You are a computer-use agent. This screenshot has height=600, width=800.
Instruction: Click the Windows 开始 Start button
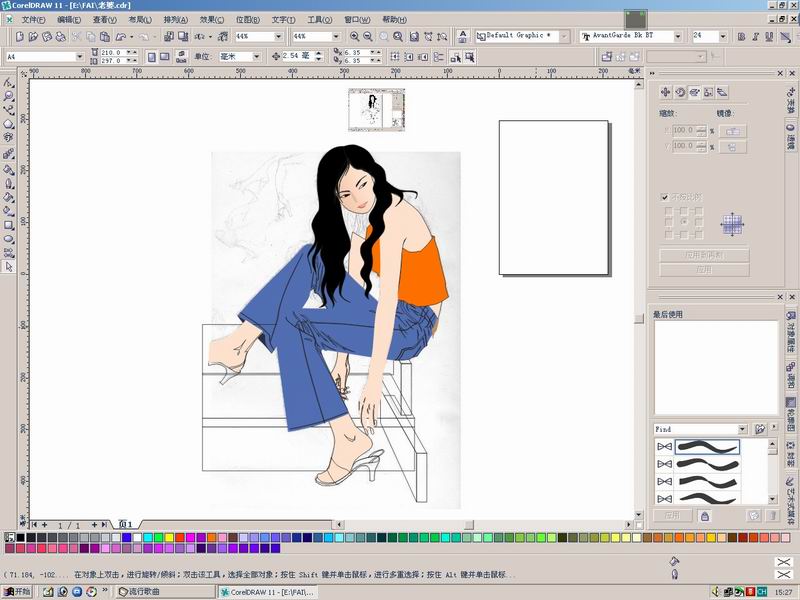click(x=17, y=592)
